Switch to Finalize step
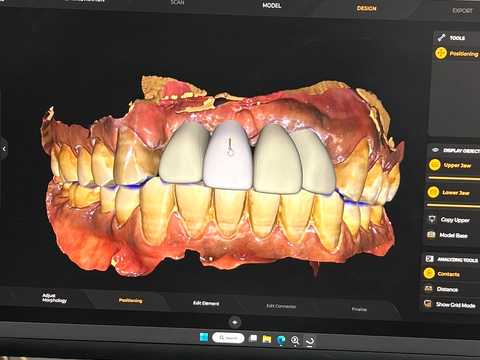 [x=359, y=309]
